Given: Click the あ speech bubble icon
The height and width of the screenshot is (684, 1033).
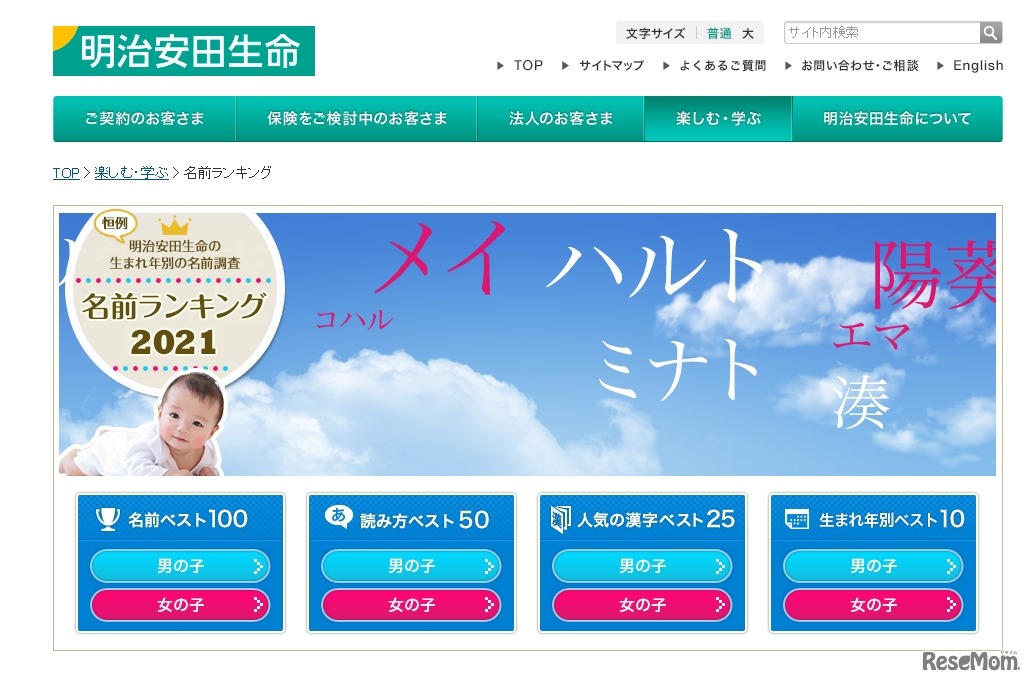Looking at the screenshot, I should (338, 517).
